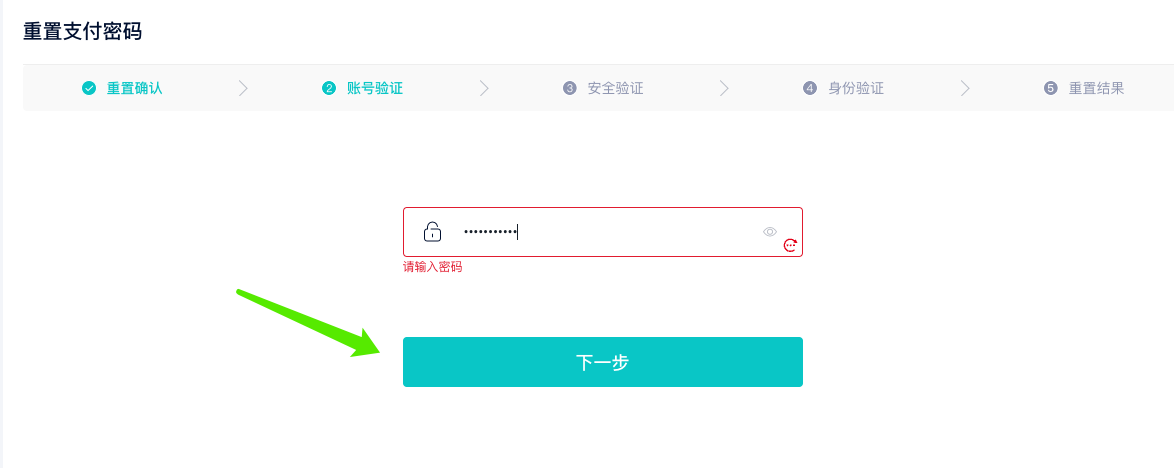Click the step 5 number badge
The width and height of the screenshot is (1174, 468).
pyautogui.click(x=1050, y=88)
